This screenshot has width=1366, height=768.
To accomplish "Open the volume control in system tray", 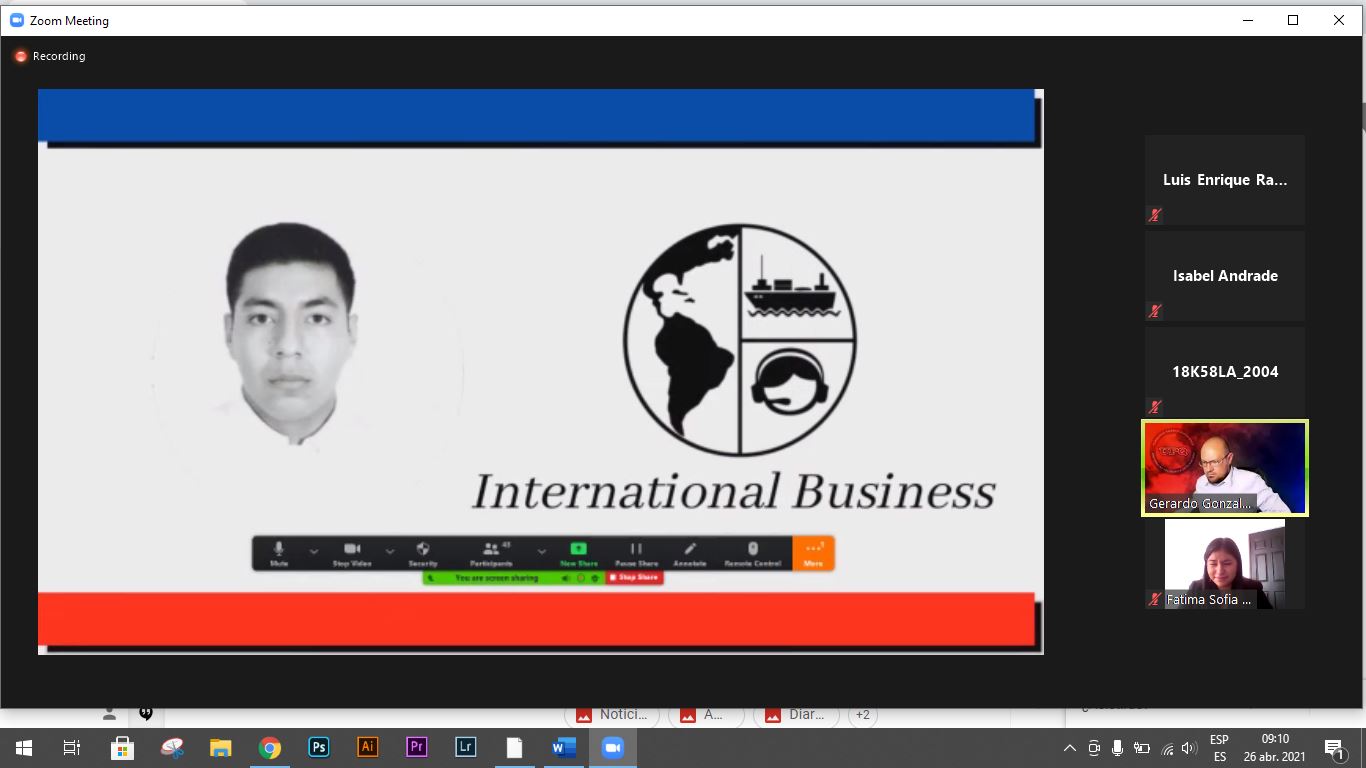I will coord(1189,748).
